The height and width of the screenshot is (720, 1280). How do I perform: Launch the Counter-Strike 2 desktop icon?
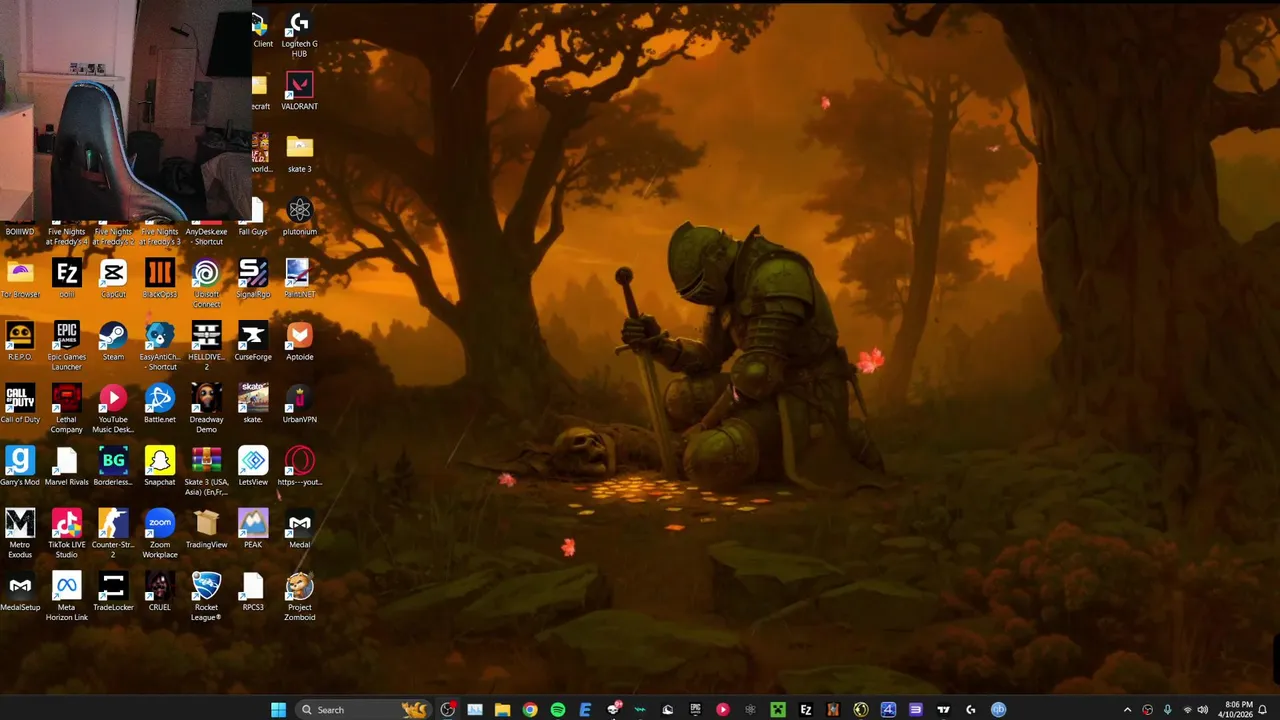click(113, 534)
